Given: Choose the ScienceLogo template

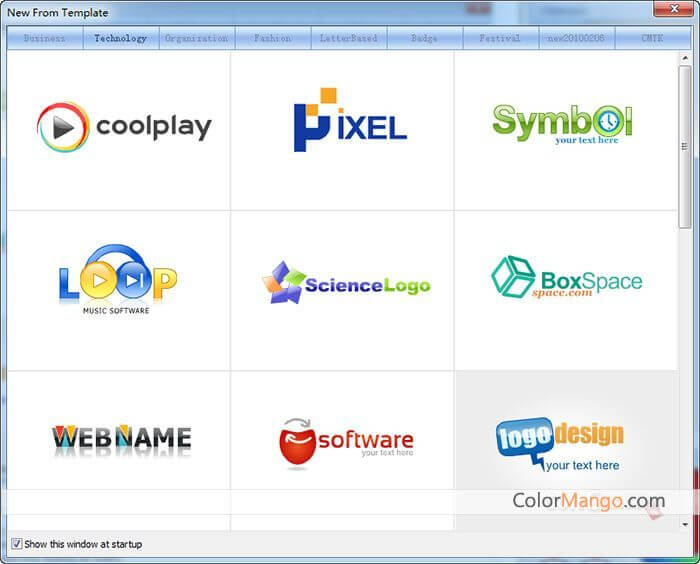Looking at the screenshot, I should click(x=343, y=285).
